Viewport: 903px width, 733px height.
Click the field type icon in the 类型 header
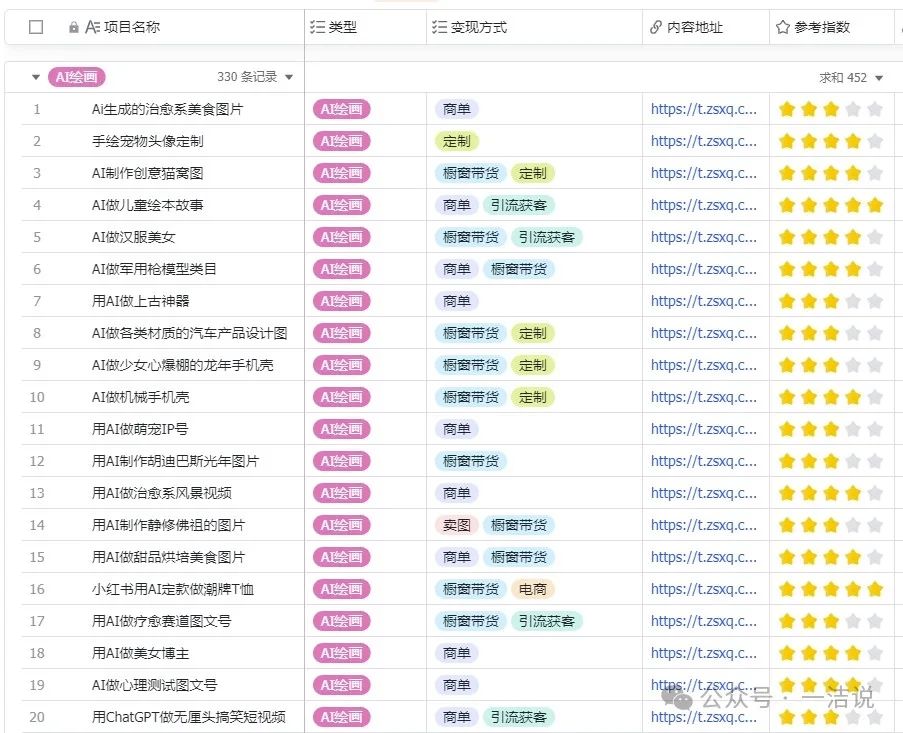(x=319, y=27)
